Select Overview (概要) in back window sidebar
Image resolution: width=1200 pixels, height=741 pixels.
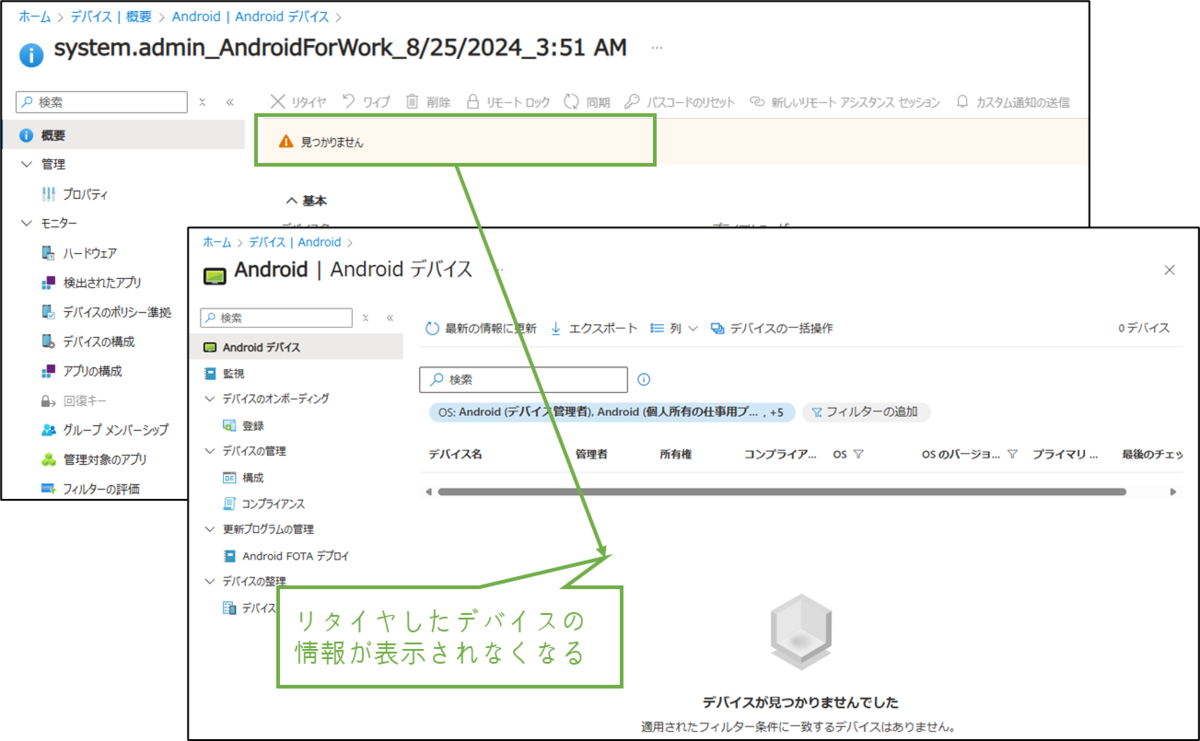coord(122,135)
